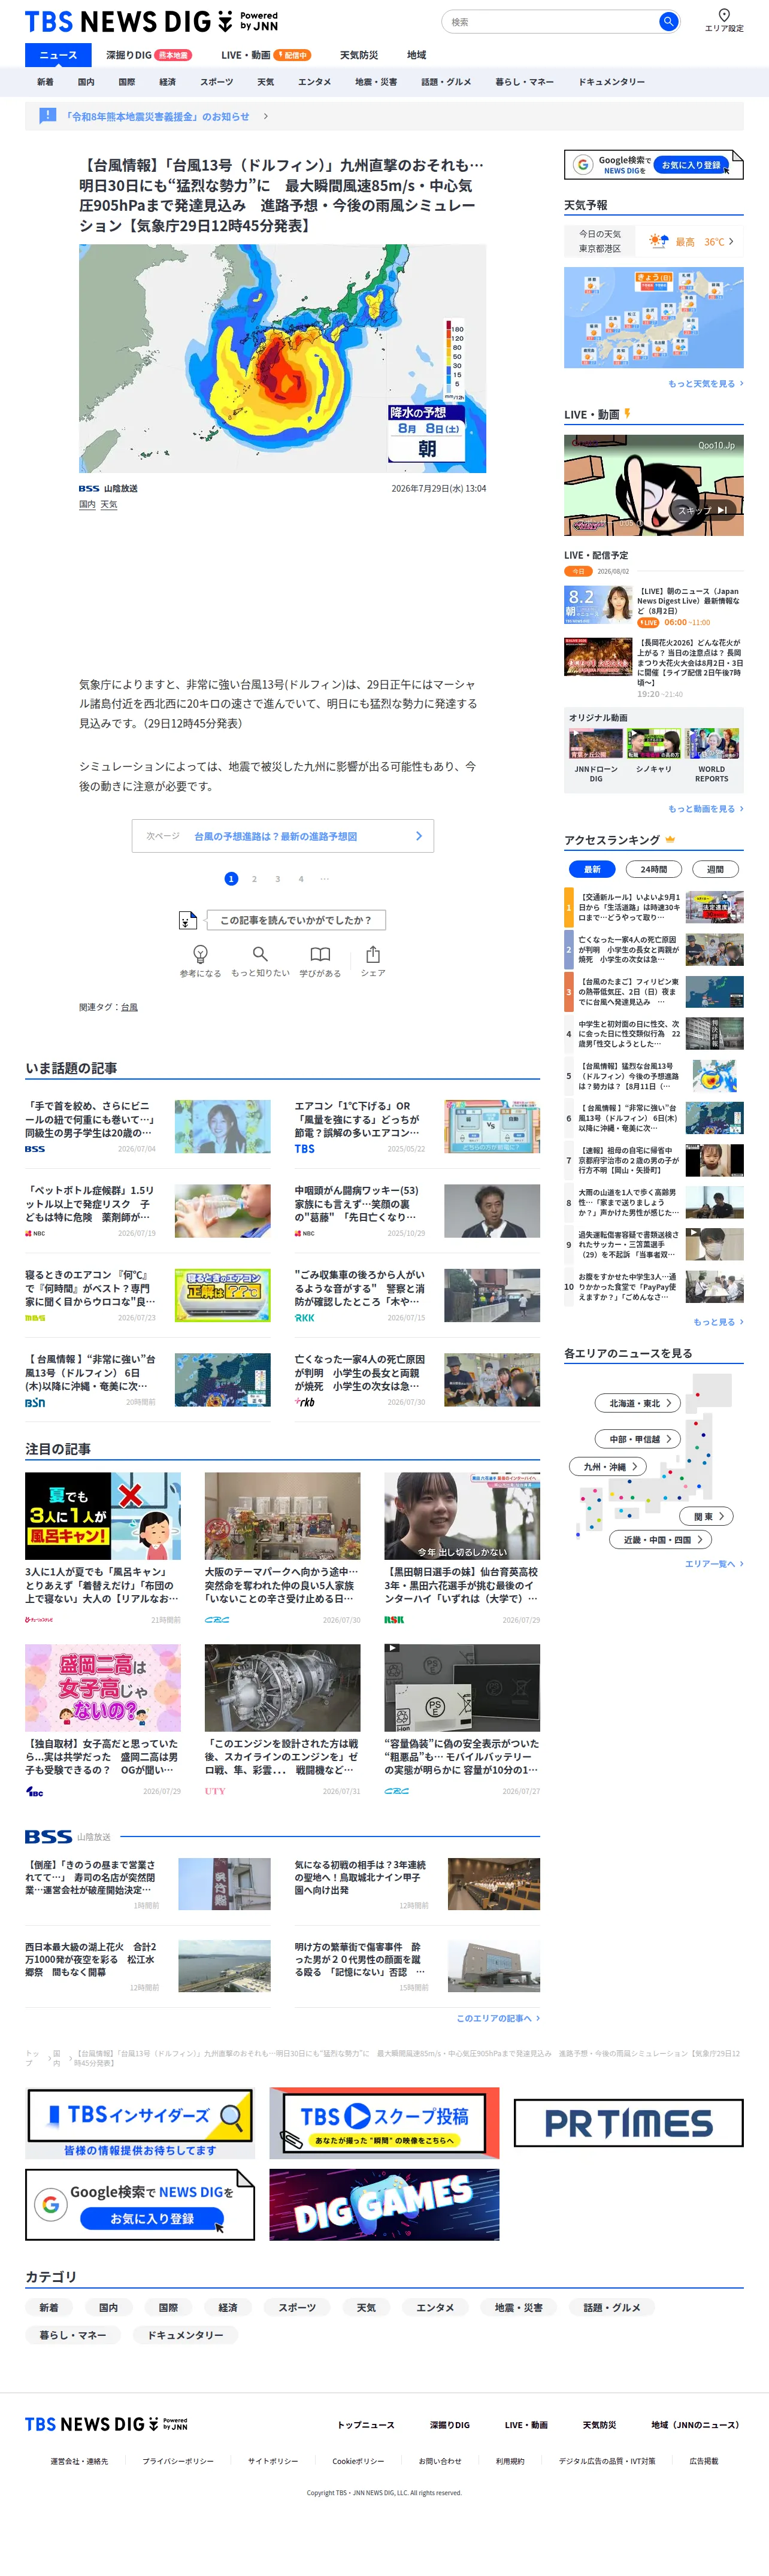The image size is (769, 2576).
Task: Click the alert icon in the notice bar
Action: tap(47, 116)
